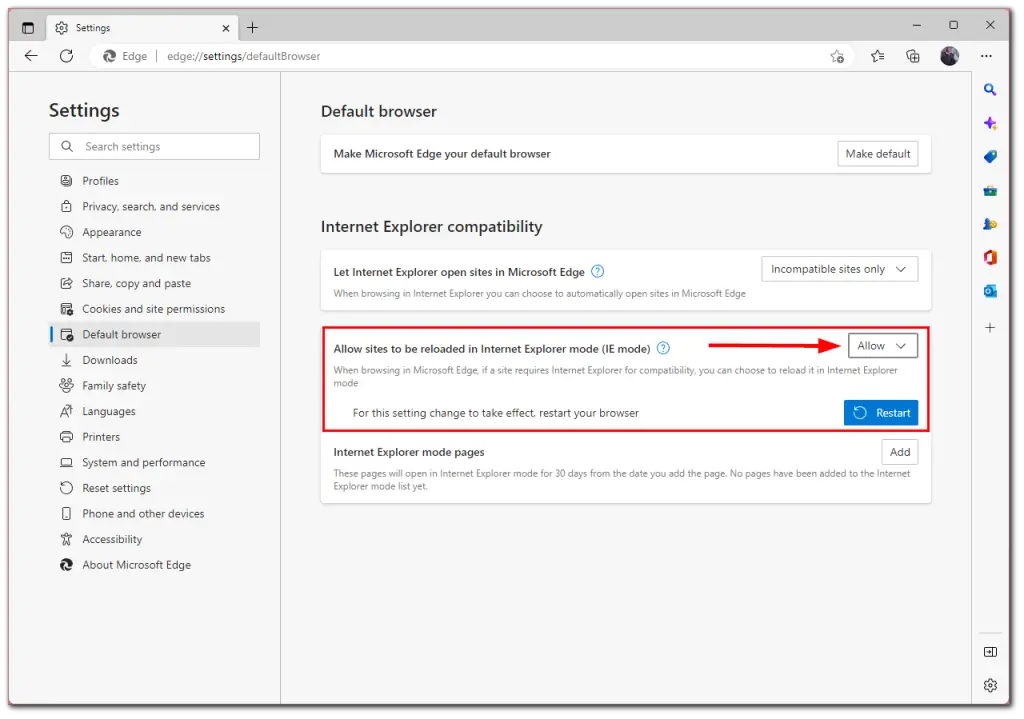Open the Search sidebar icon

[x=990, y=89]
